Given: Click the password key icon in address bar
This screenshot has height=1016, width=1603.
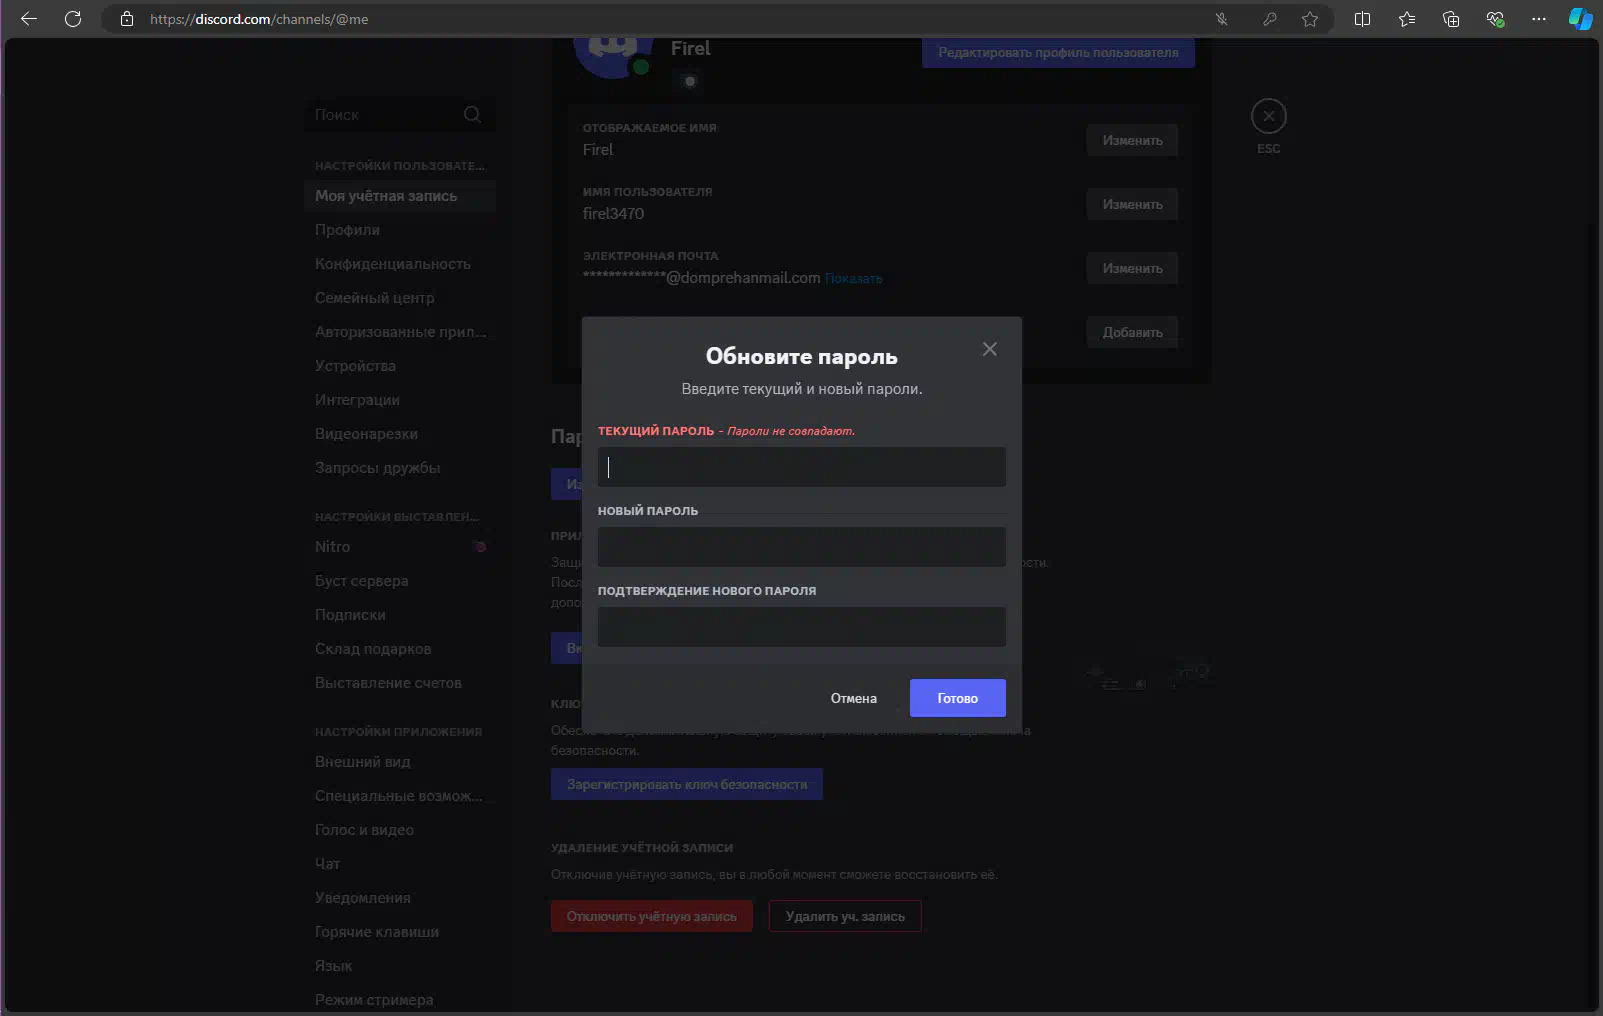Looking at the screenshot, I should point(1269,19).
